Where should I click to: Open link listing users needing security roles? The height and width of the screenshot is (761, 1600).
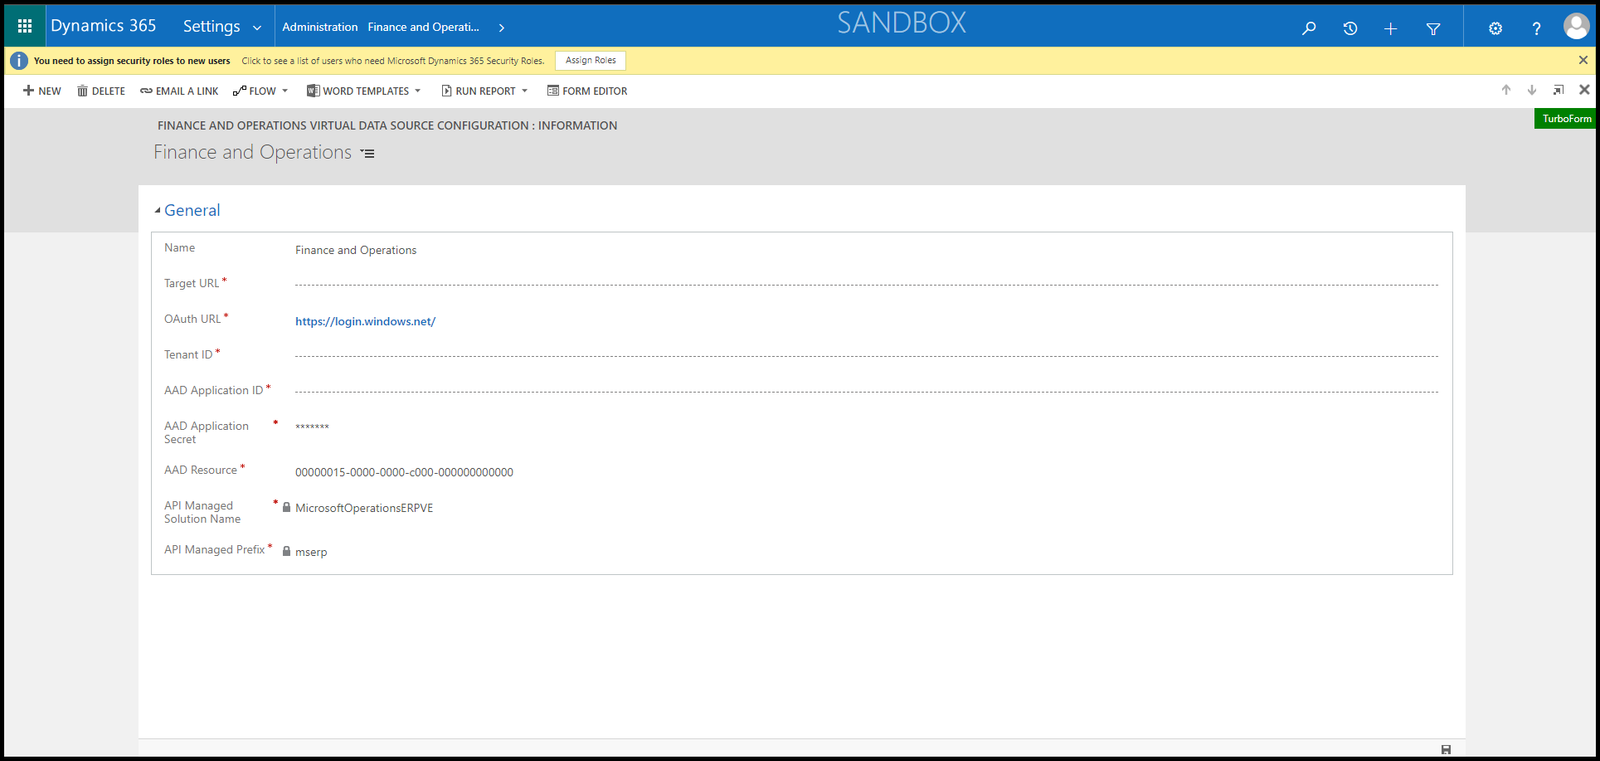[x=393, y=61]
